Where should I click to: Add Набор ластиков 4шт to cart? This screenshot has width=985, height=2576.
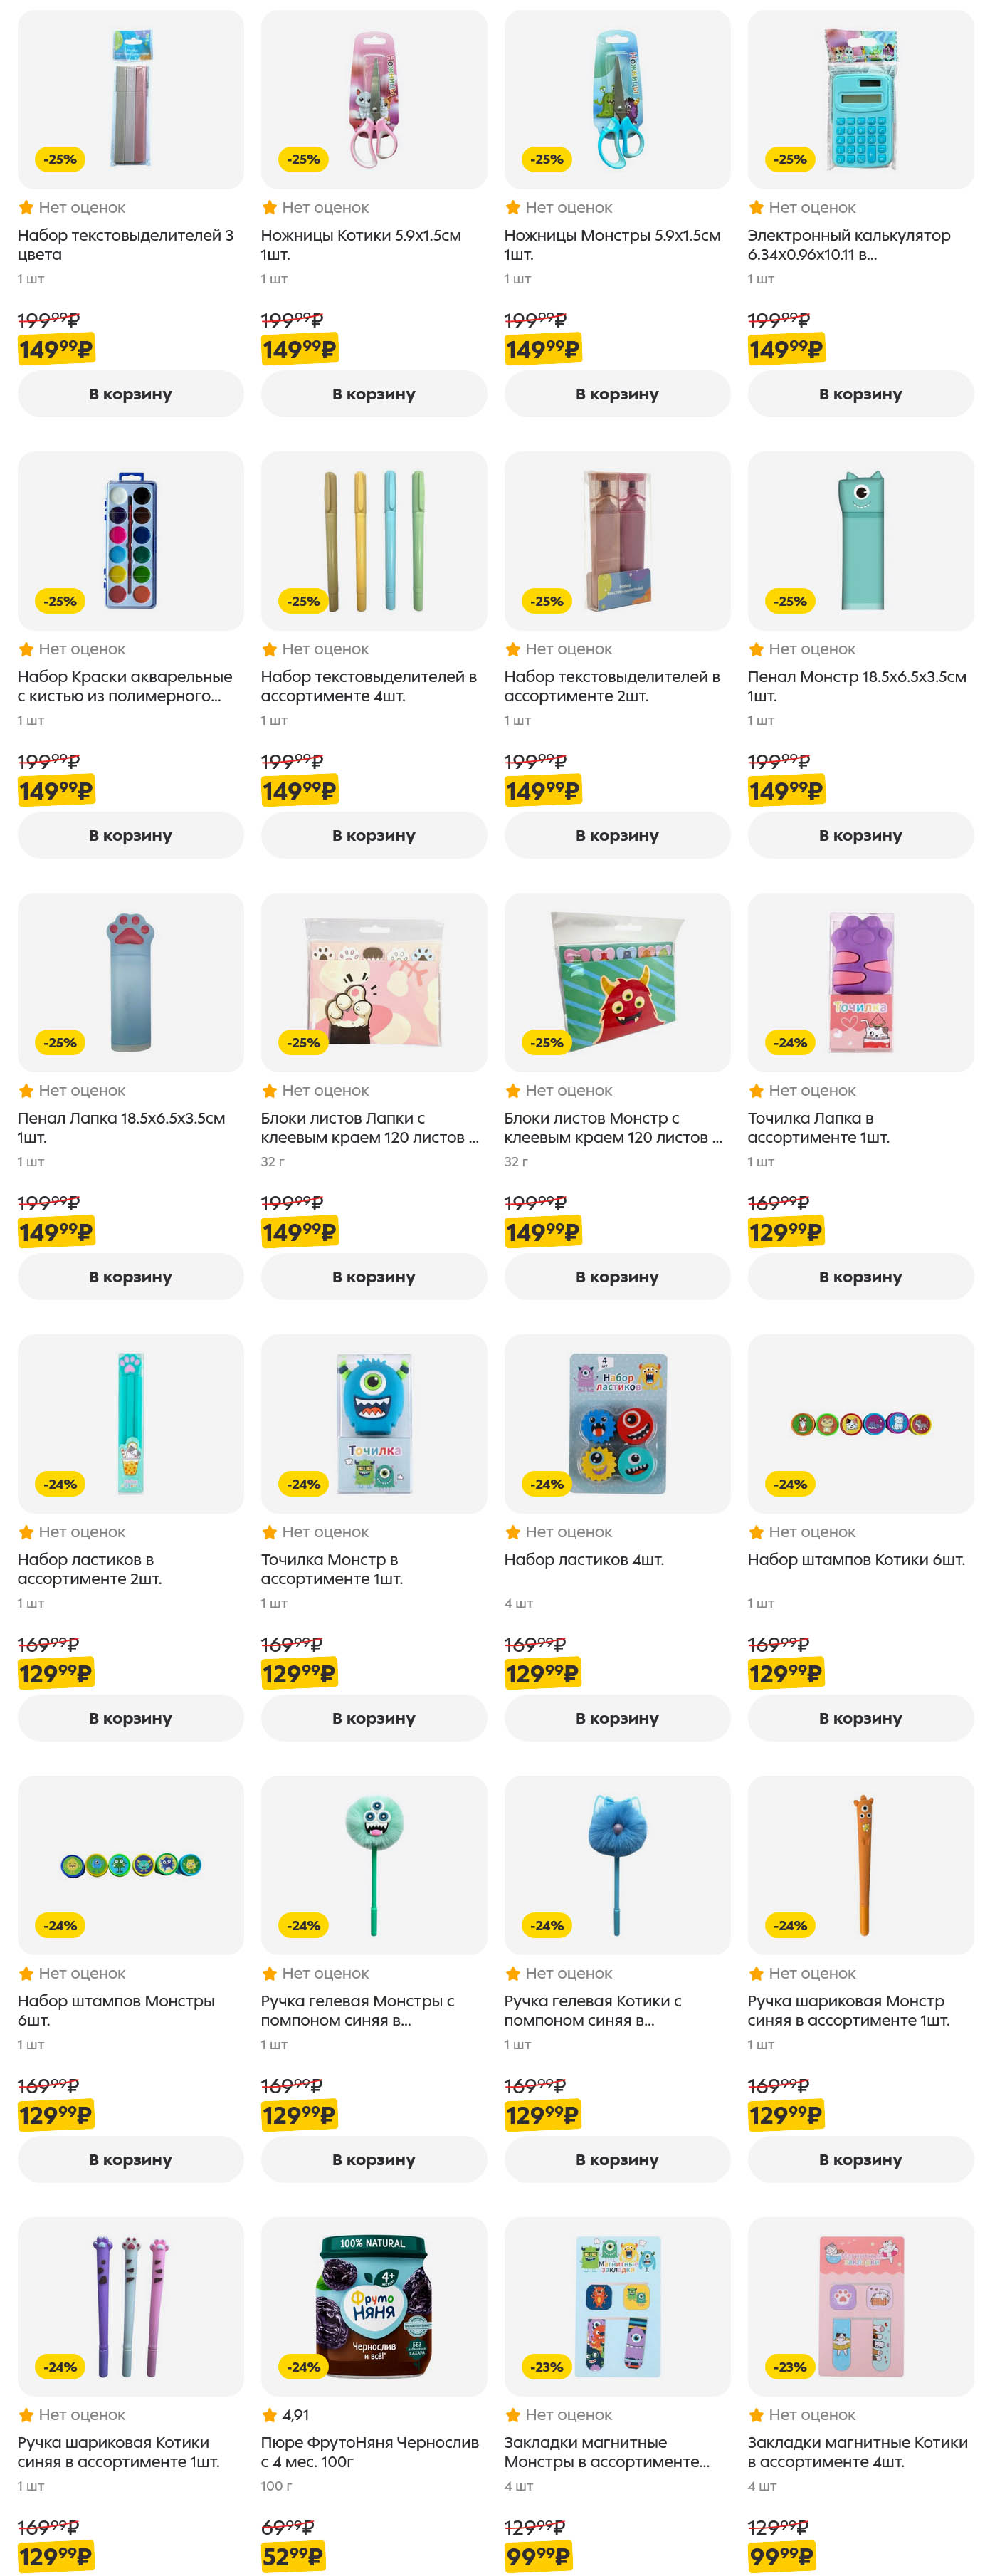(617, 1718)
